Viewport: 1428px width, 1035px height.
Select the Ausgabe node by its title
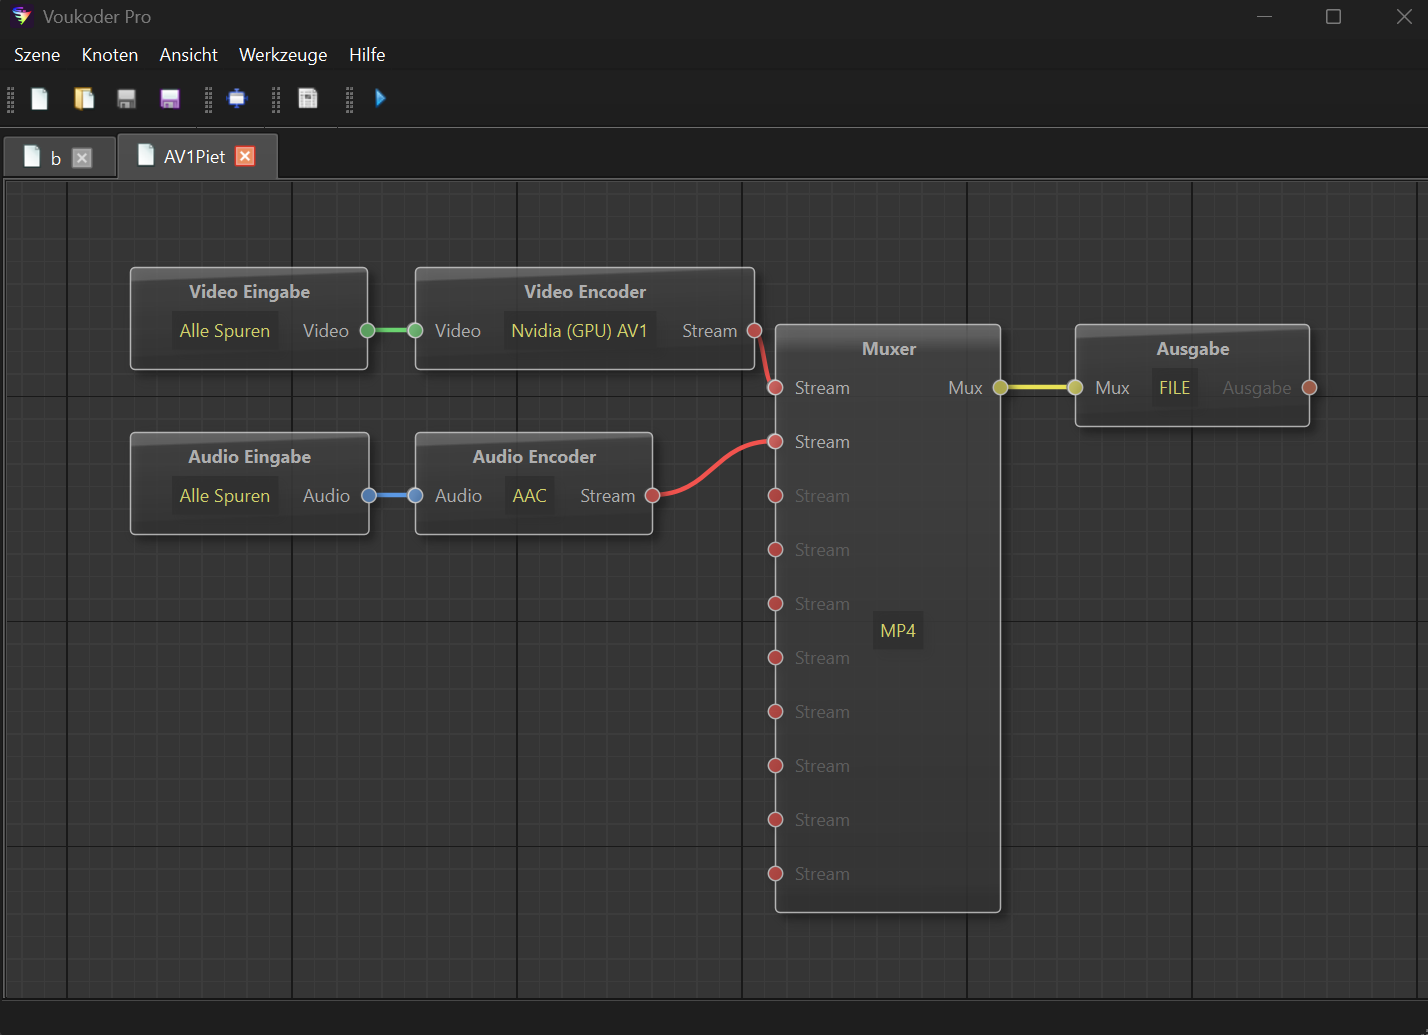tap(1193, 349)
